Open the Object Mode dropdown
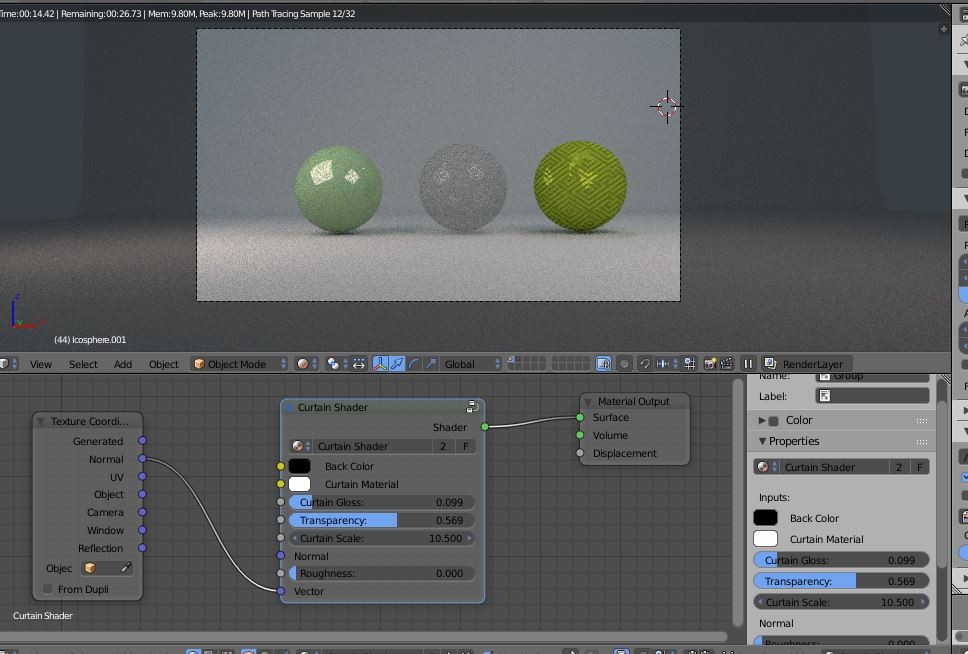Screen dimensions: 968x654 [237, 364]
